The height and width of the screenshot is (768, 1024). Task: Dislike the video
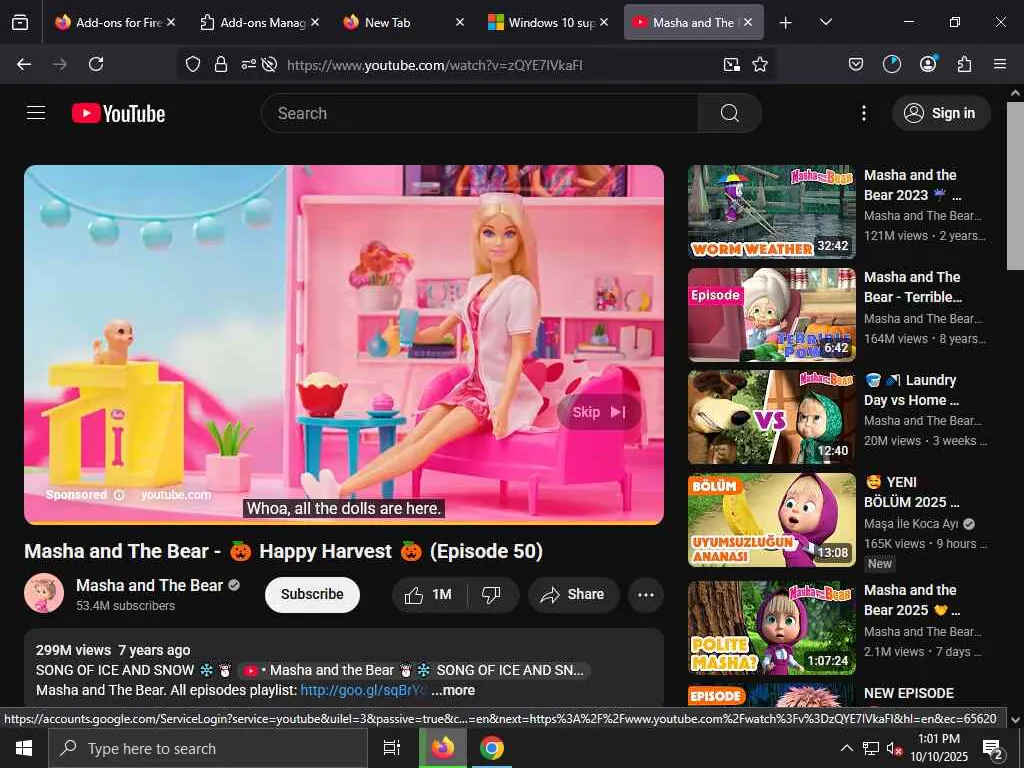[491, 595]
